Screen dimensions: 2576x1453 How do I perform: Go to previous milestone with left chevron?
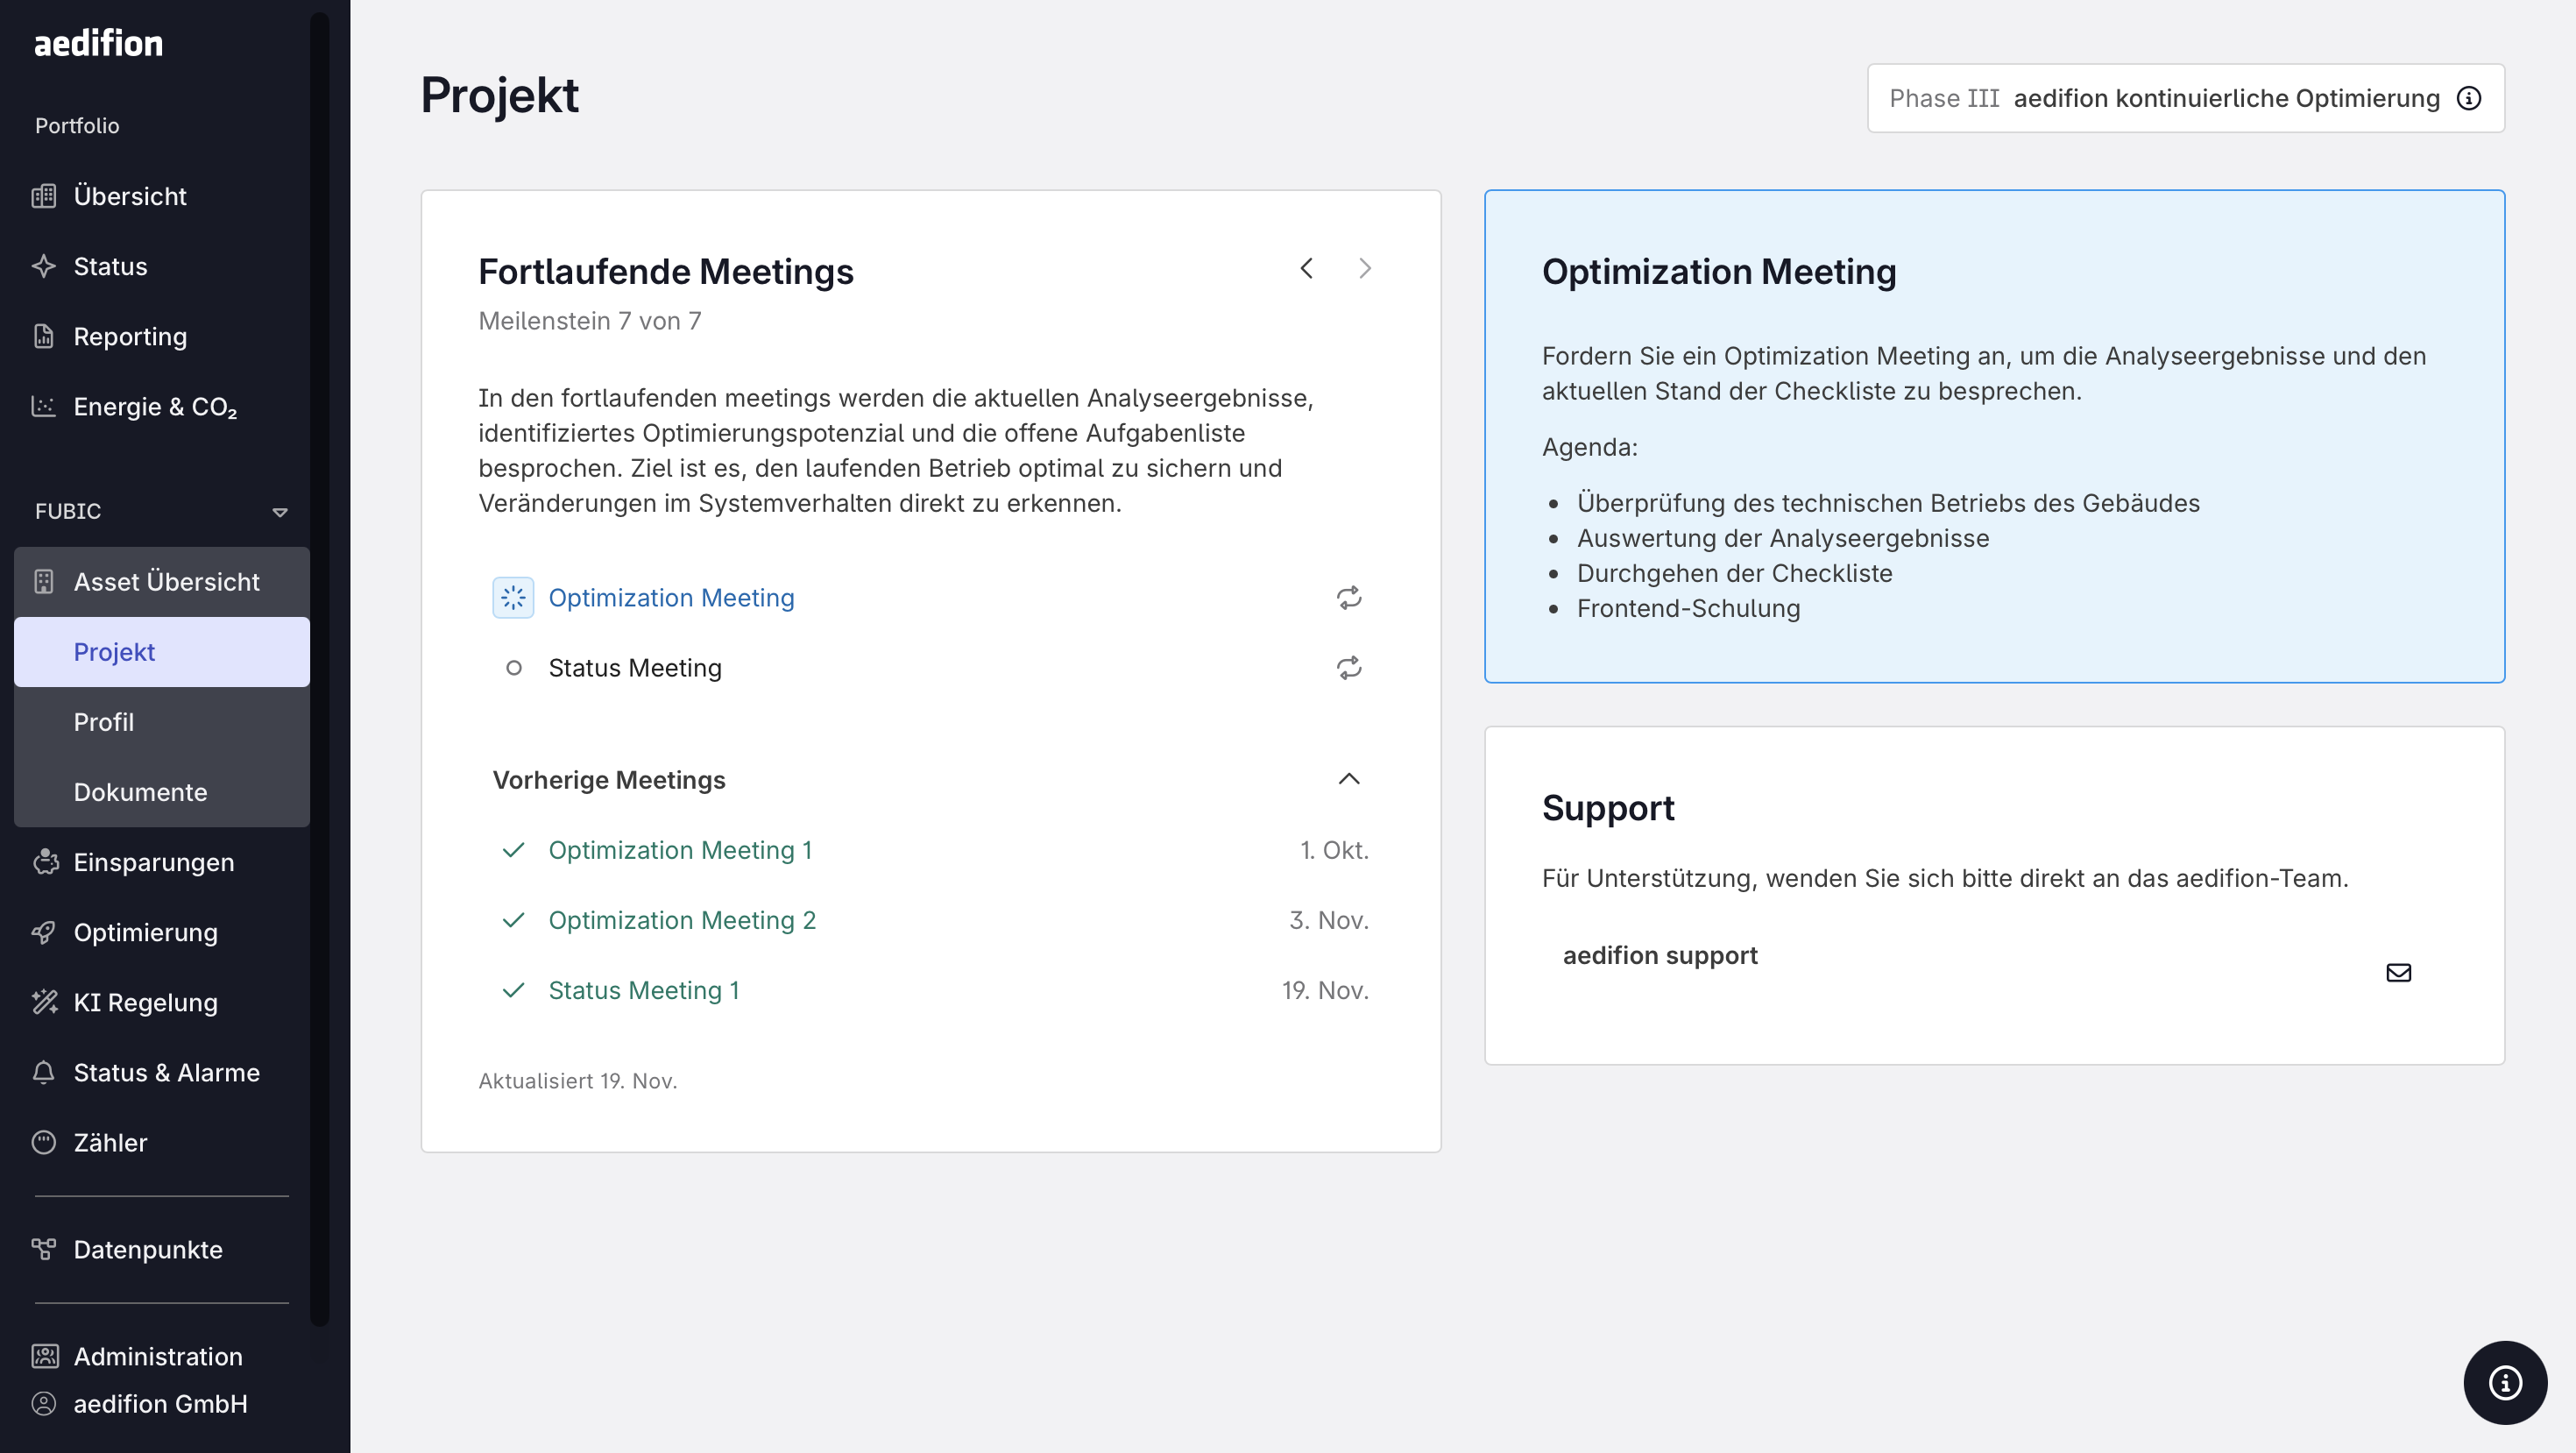(x=1306, y=268)
